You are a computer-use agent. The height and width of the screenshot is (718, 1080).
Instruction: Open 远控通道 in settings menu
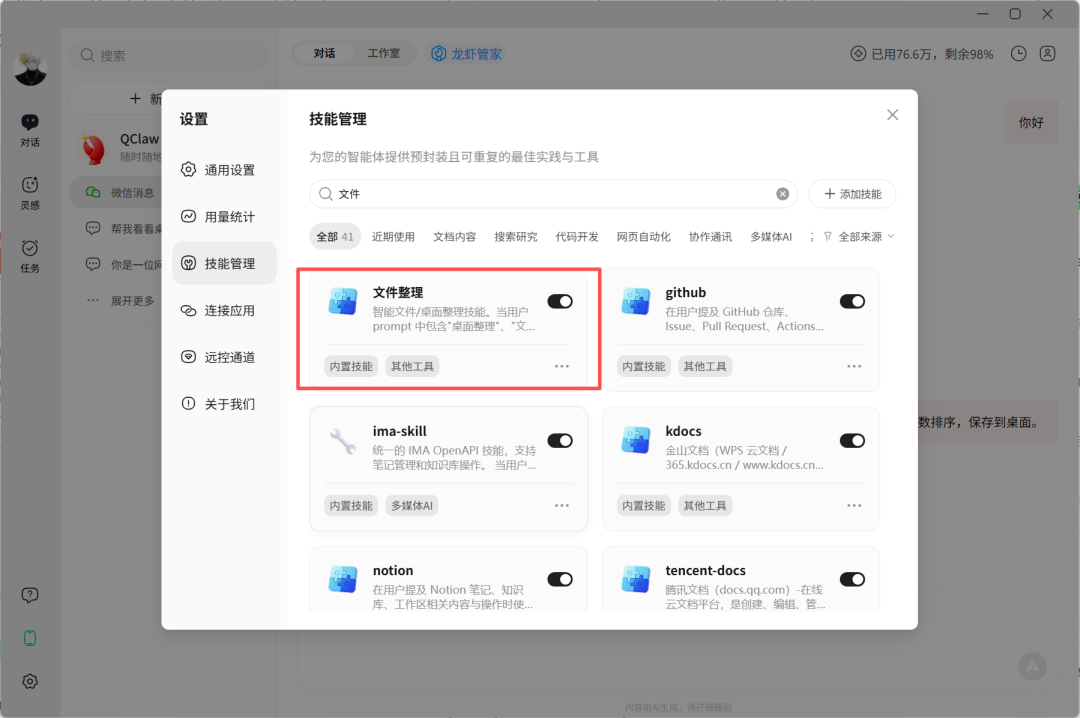click(224, 357)
